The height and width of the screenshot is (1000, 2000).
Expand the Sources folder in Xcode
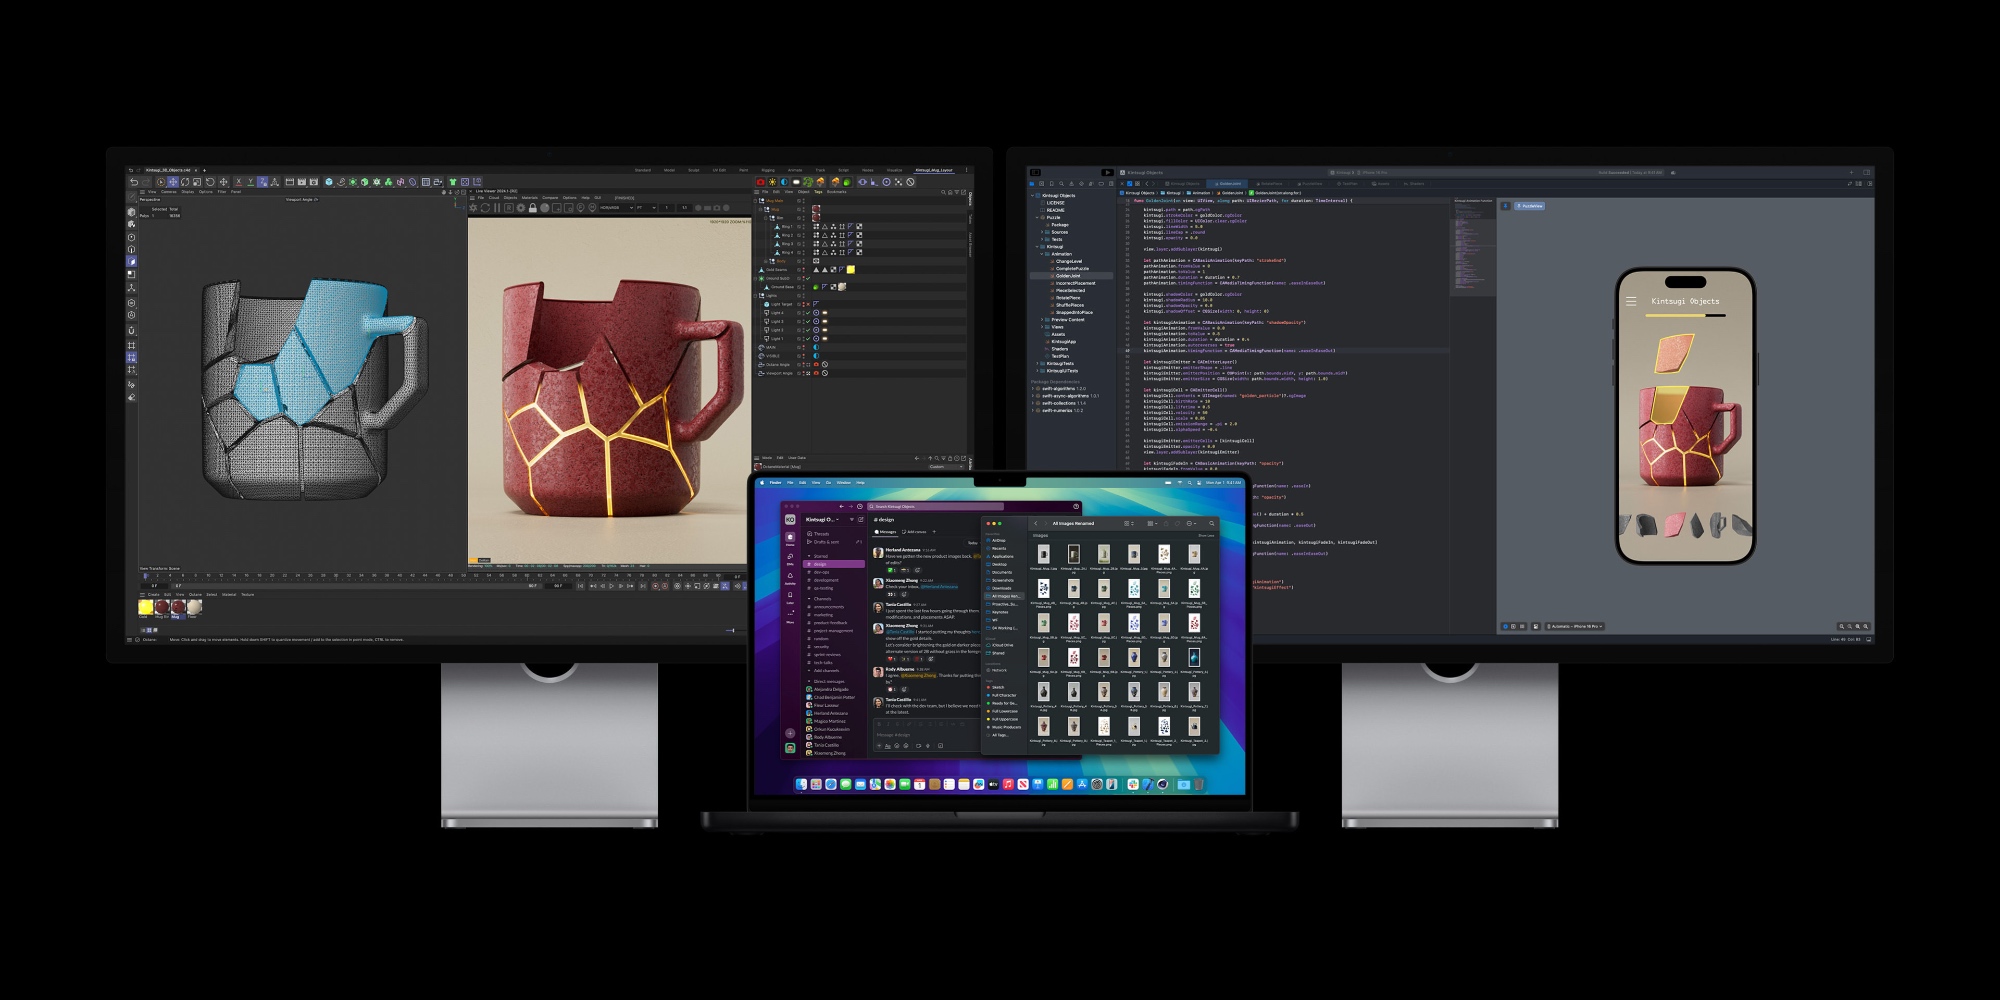[1041, 232]
